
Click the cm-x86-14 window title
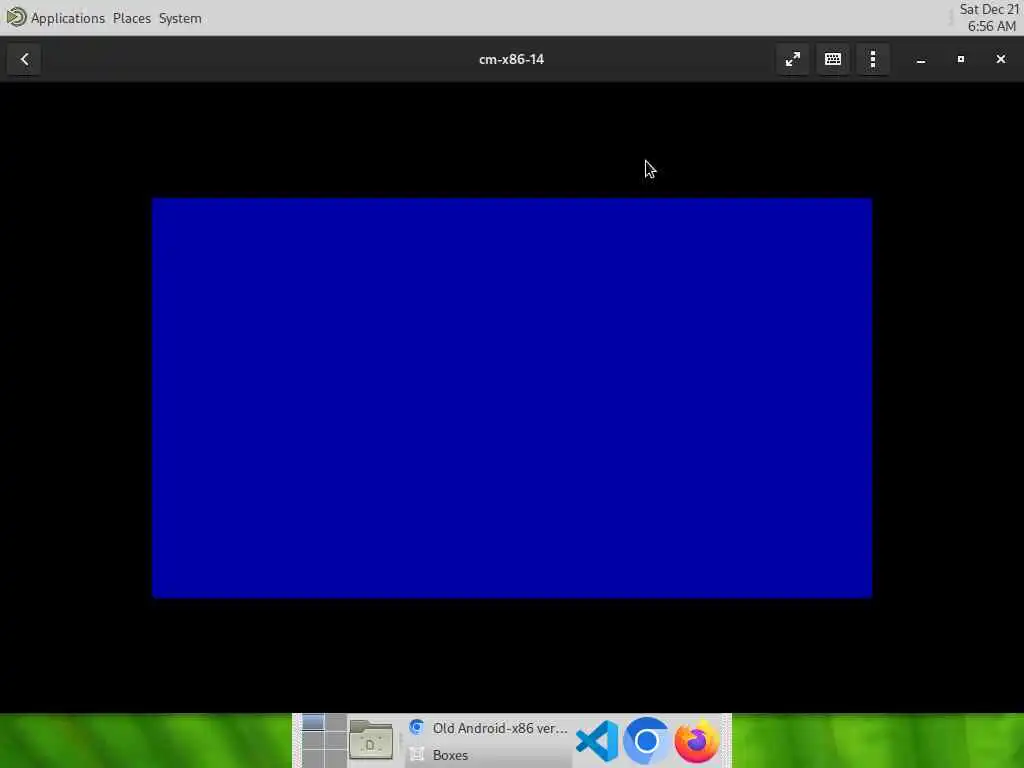(x=511, y=59)
